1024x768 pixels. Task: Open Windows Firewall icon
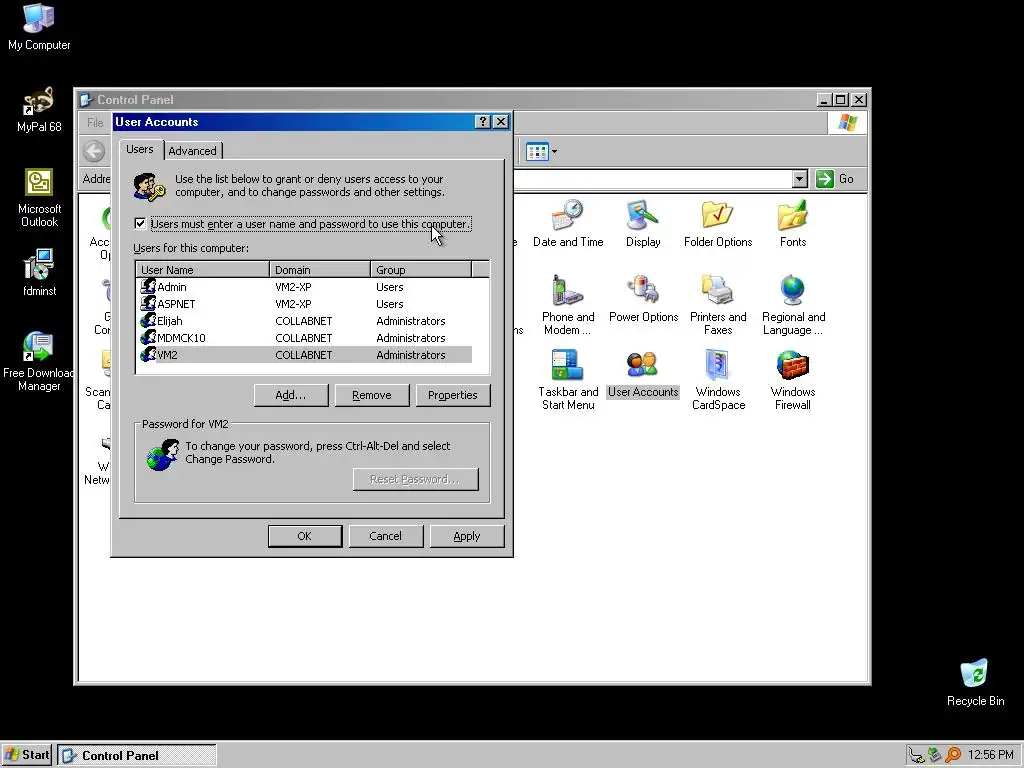(792, 380)
